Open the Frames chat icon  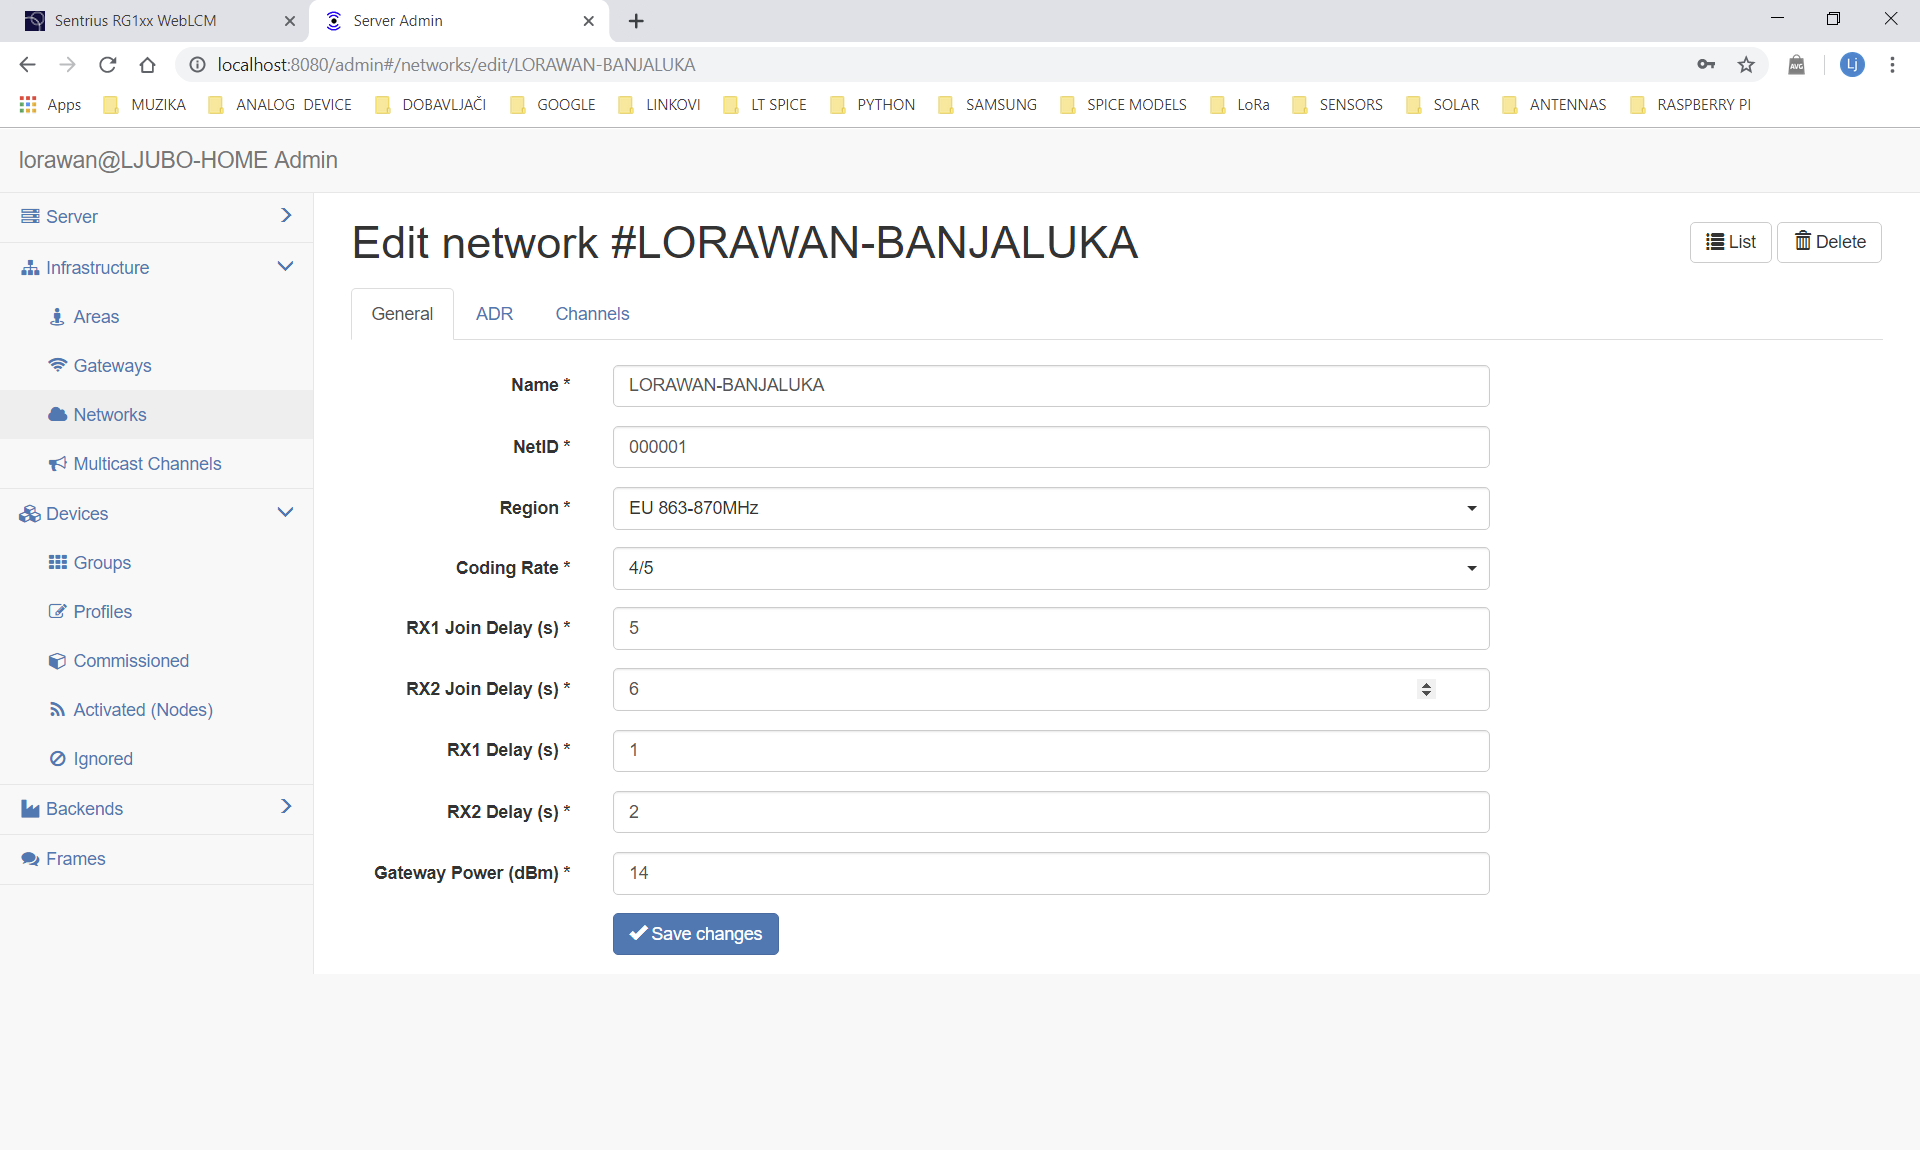click(31, 858)
